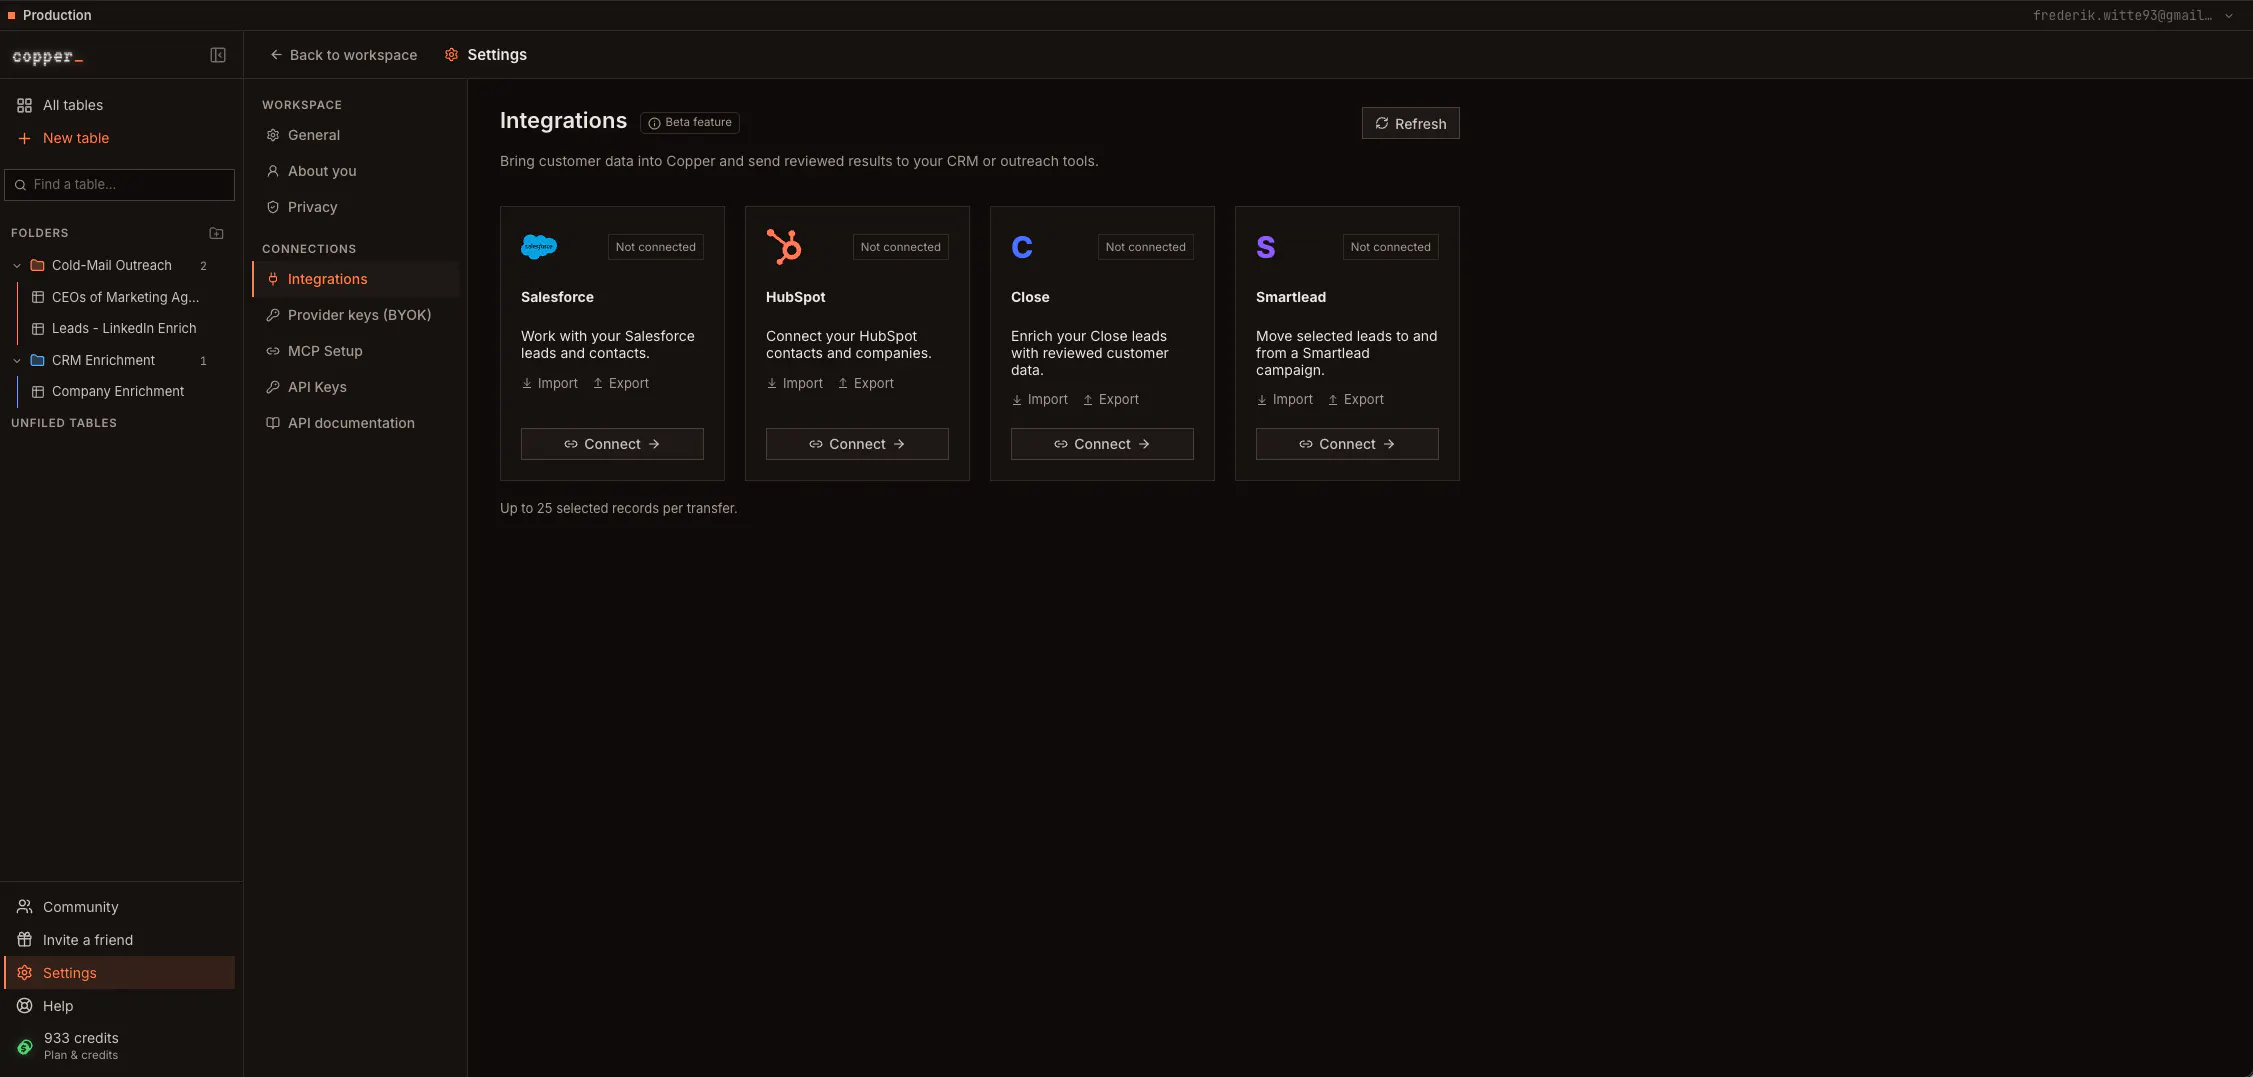Collapse the CRM Enrichment folder chevron
Screen dimensions: 2253x1077
point(17,361)
